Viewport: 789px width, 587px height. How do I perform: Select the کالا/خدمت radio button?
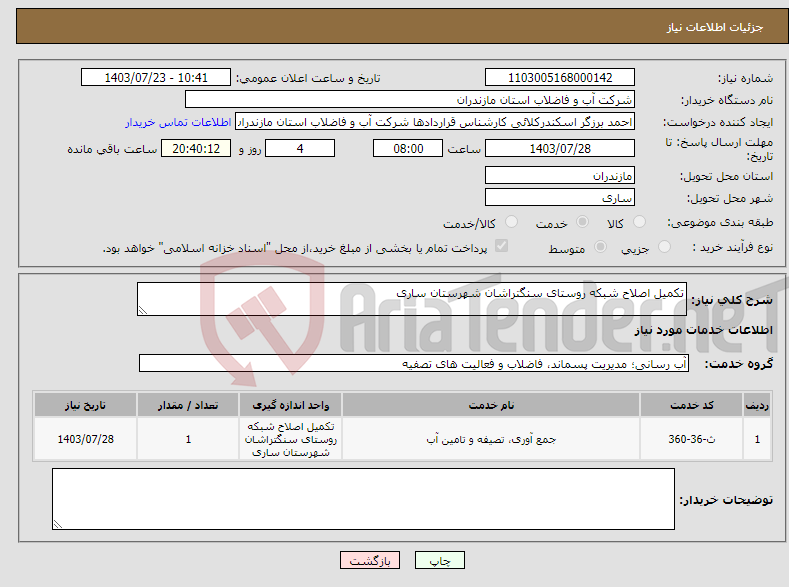511,222
